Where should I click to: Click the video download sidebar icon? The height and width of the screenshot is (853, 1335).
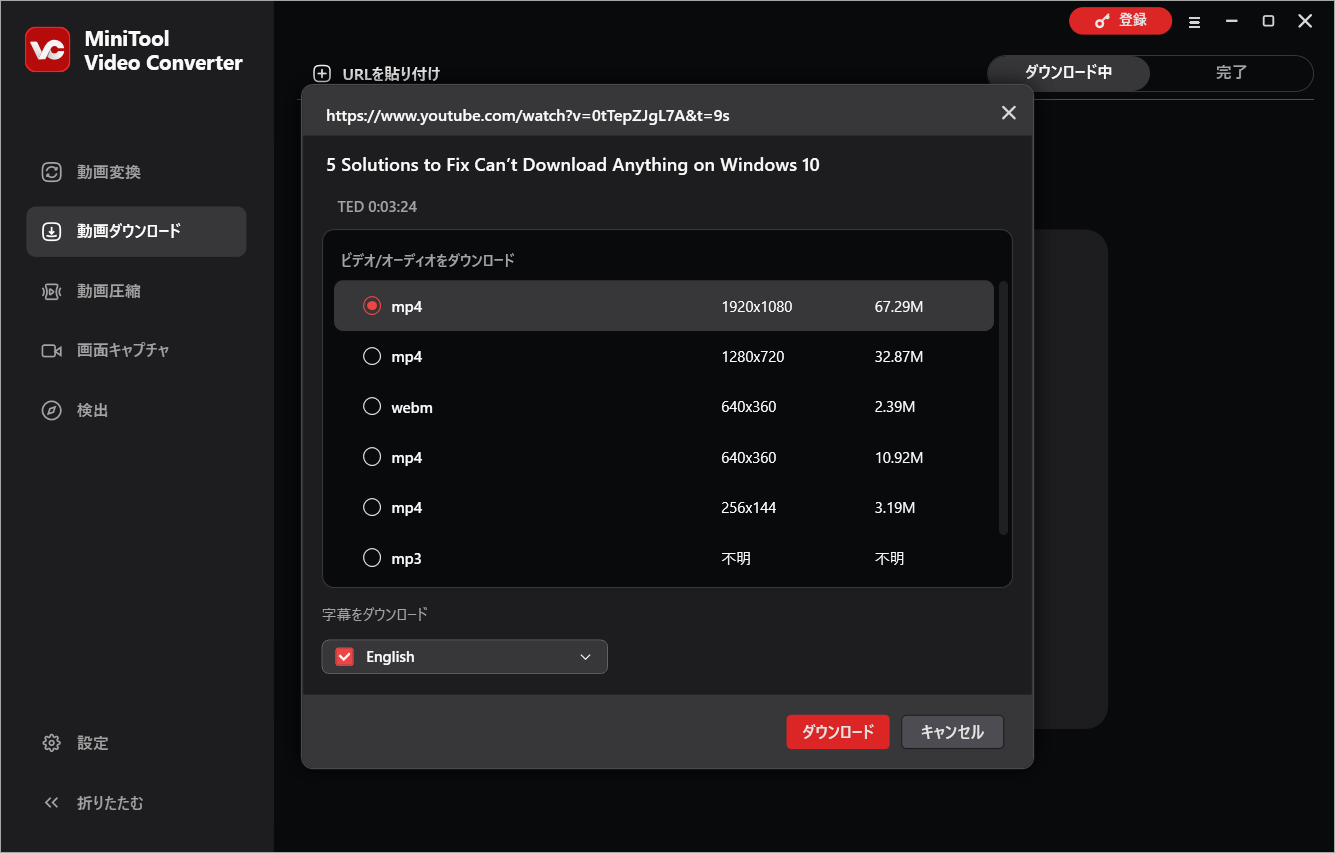pyautogui.click(x=51, y=232)
